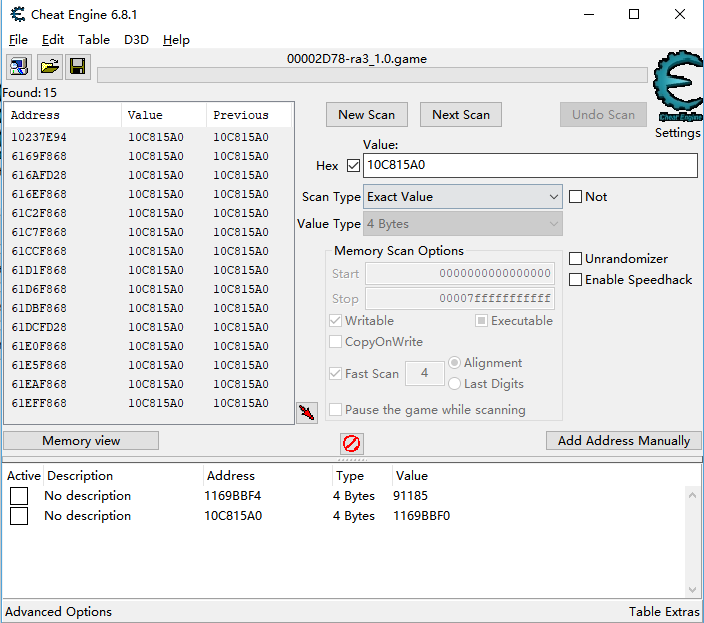Open the Table menu
The height and width of the screenshot is (623, 704).
[x=94, y=40]
